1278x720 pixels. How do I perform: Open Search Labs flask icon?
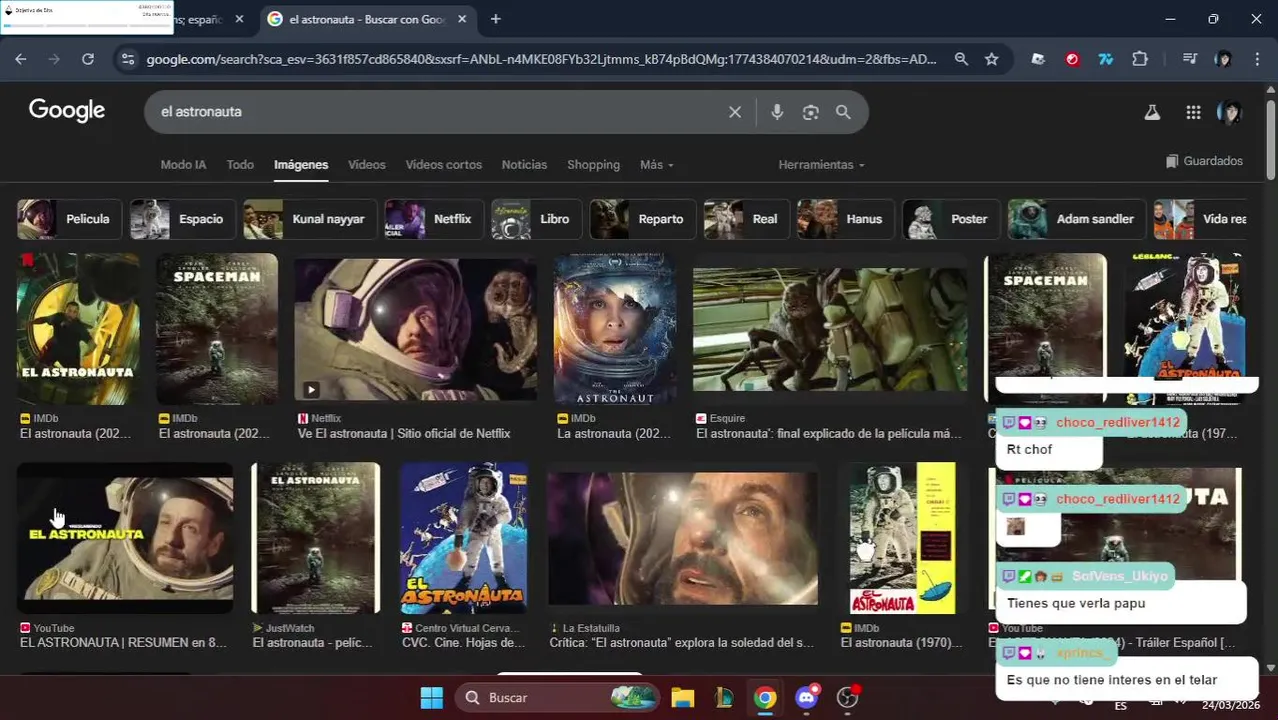coord(1152,112)
